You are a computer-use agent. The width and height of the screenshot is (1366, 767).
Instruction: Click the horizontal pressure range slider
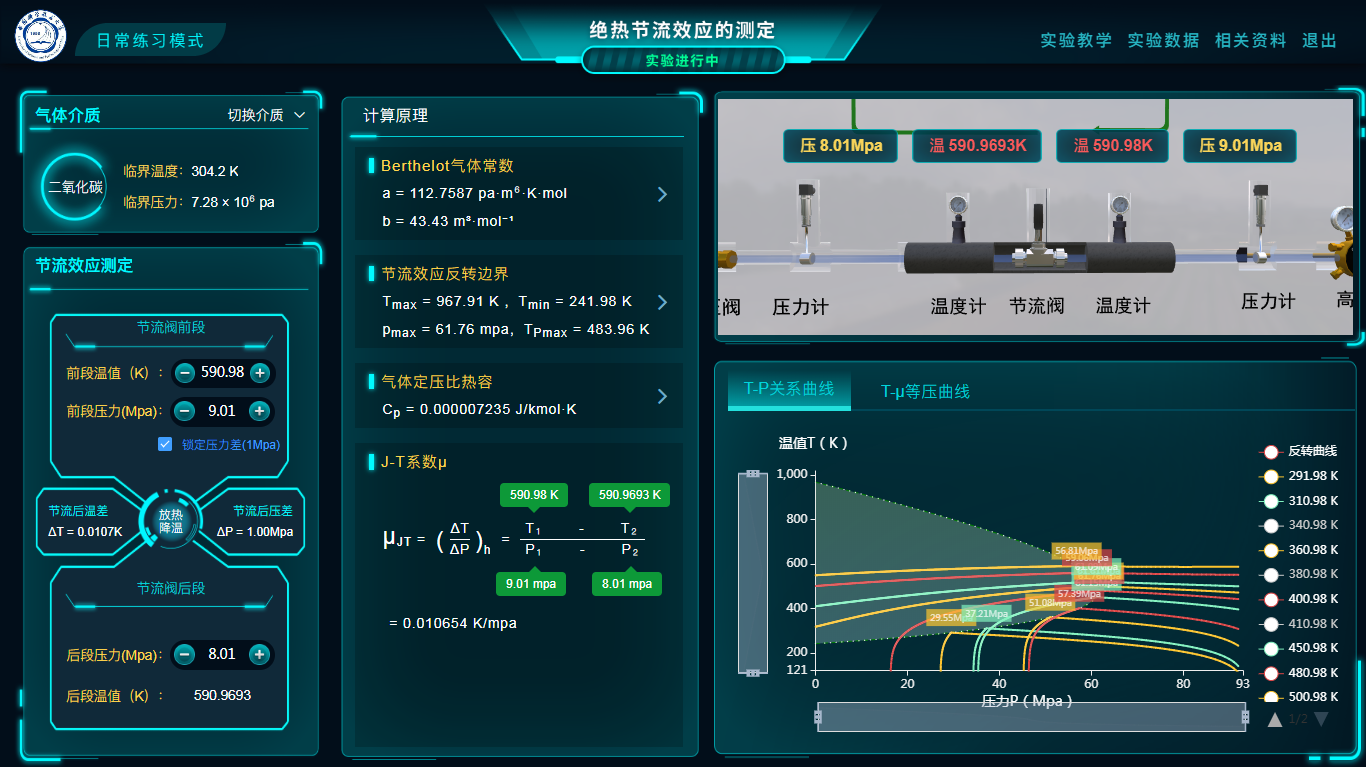click(x=1031, y=717)
